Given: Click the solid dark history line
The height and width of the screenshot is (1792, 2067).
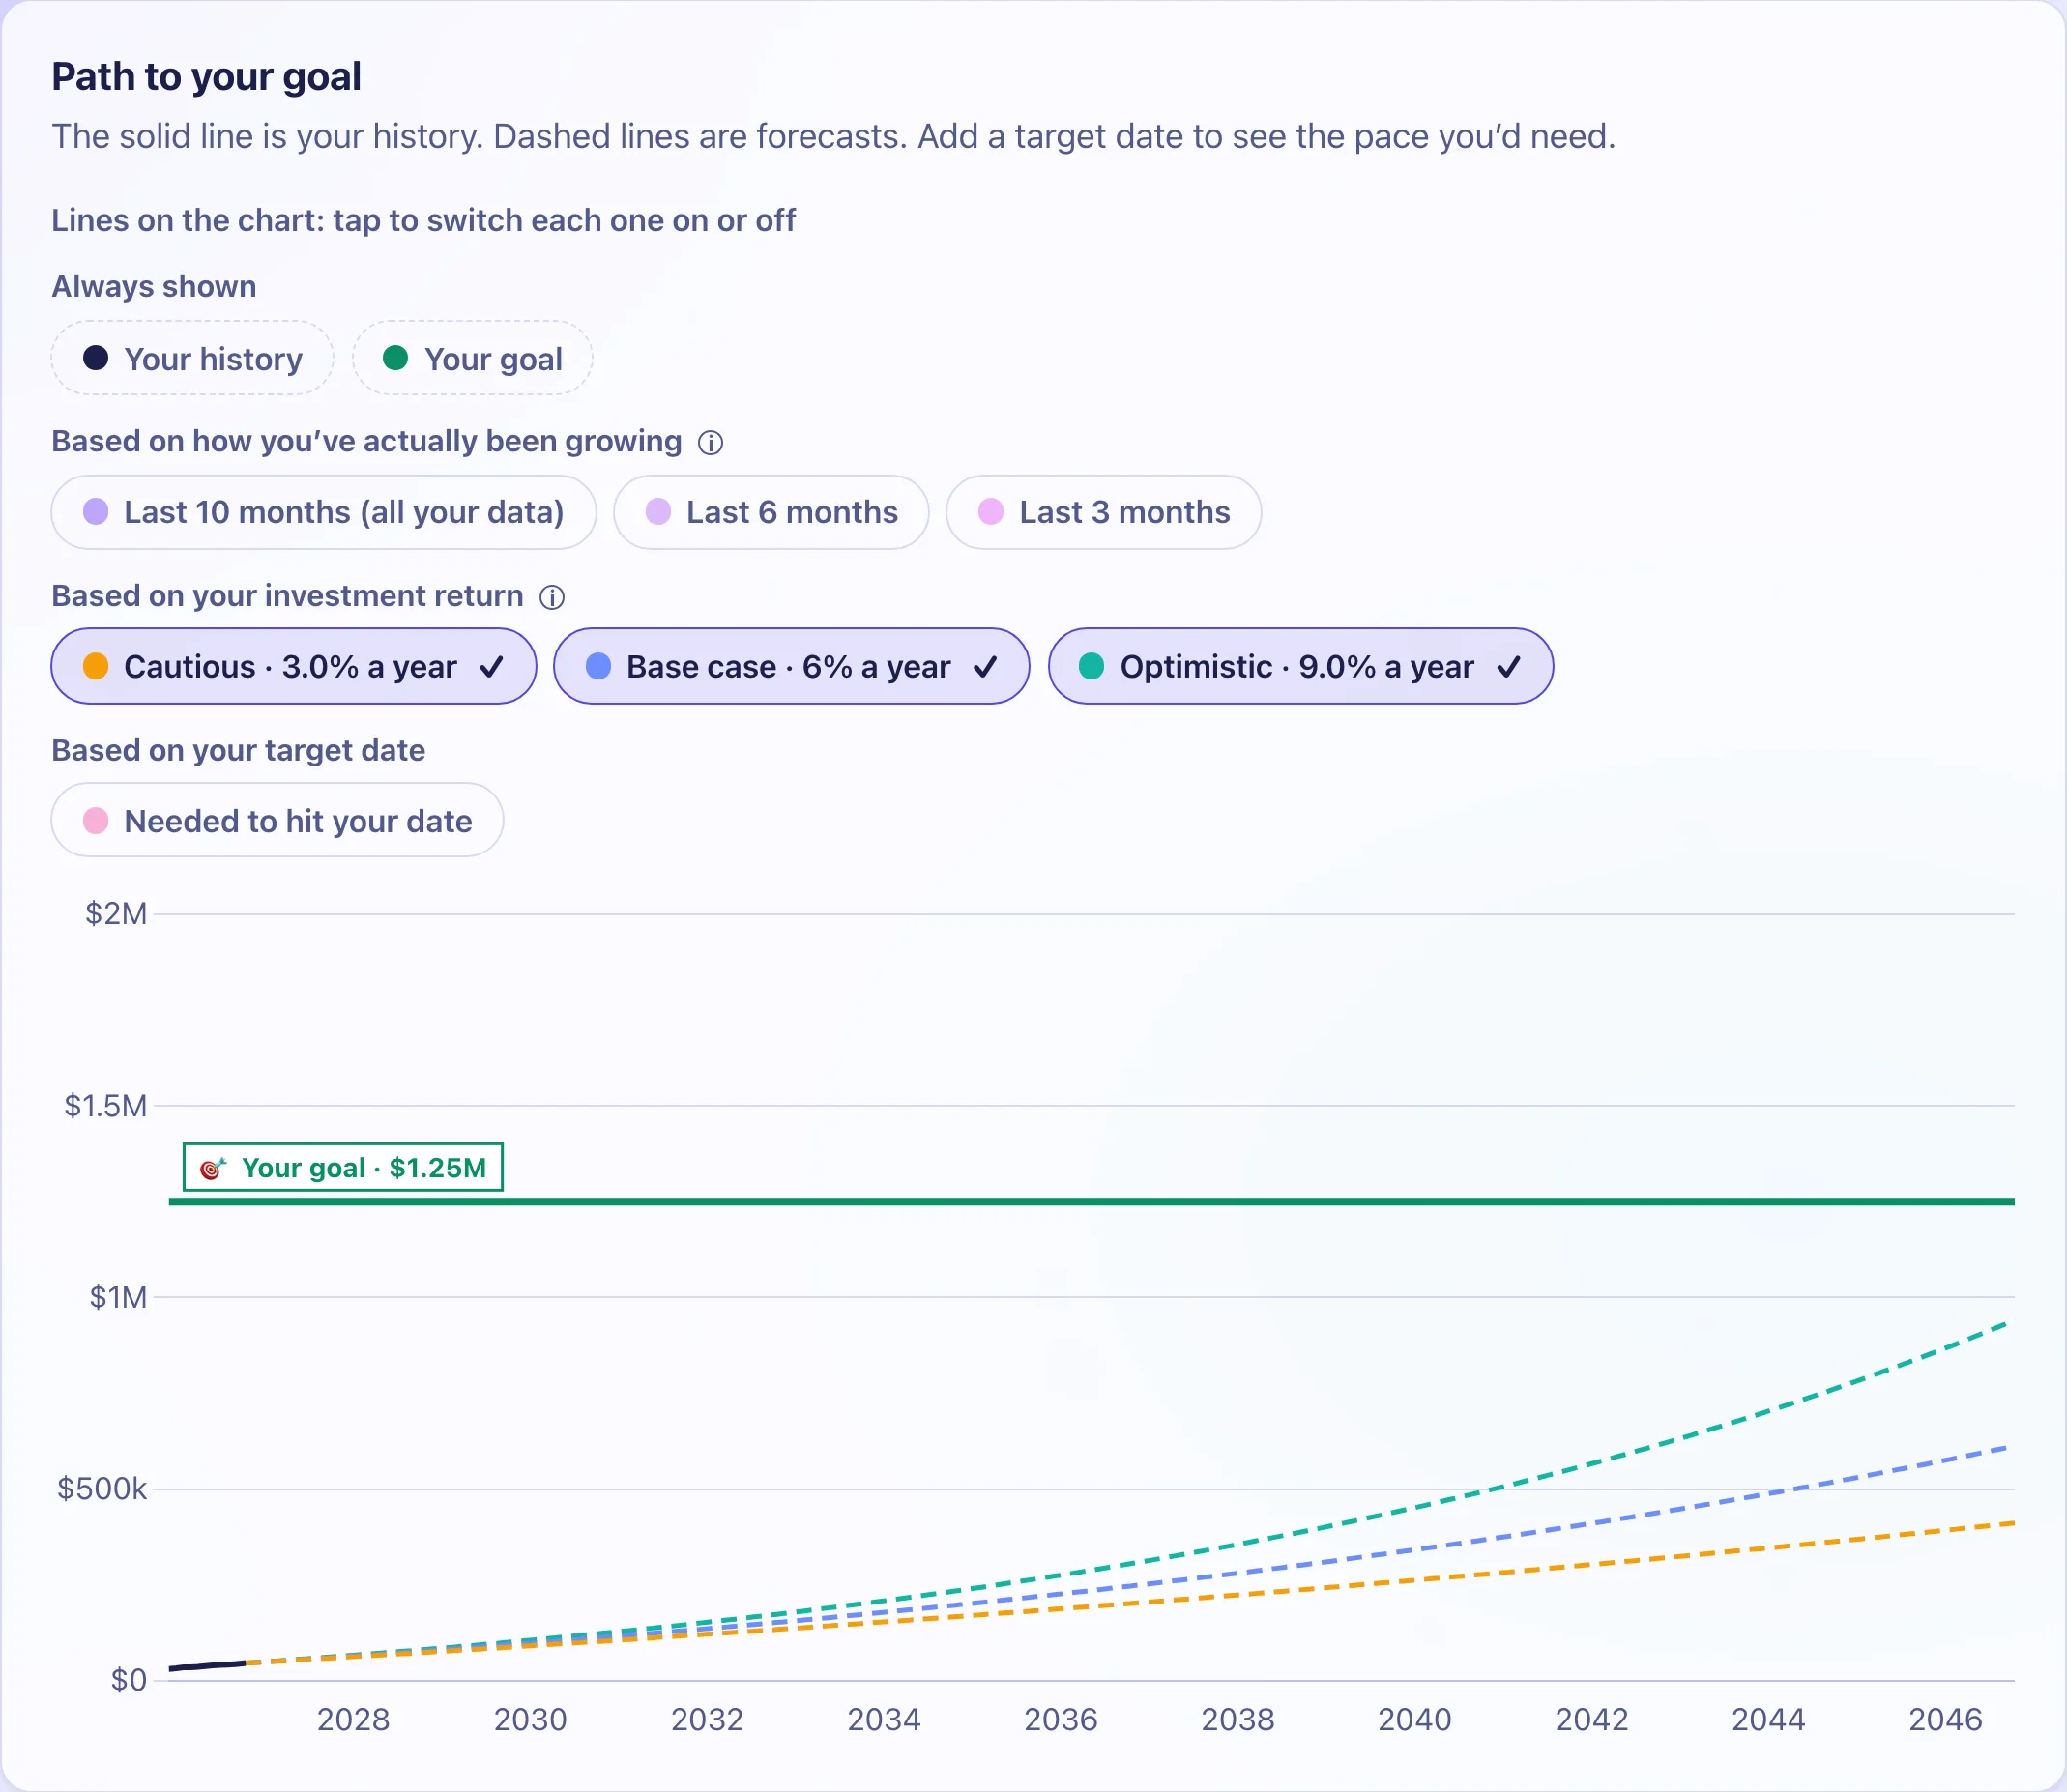Looking at the screenshot, I should (208, 1665).
